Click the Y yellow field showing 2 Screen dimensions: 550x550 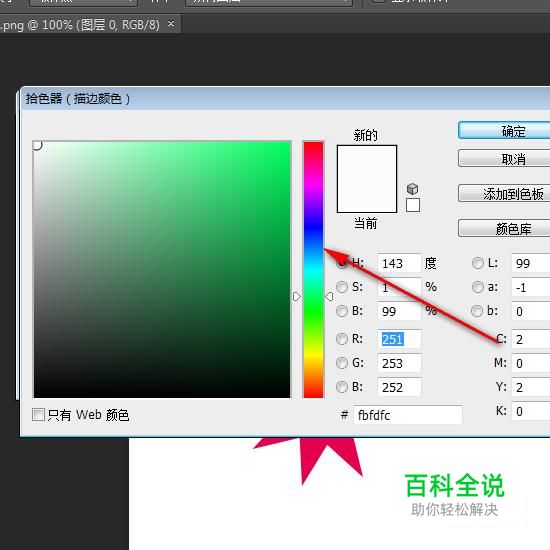(531, 387)
